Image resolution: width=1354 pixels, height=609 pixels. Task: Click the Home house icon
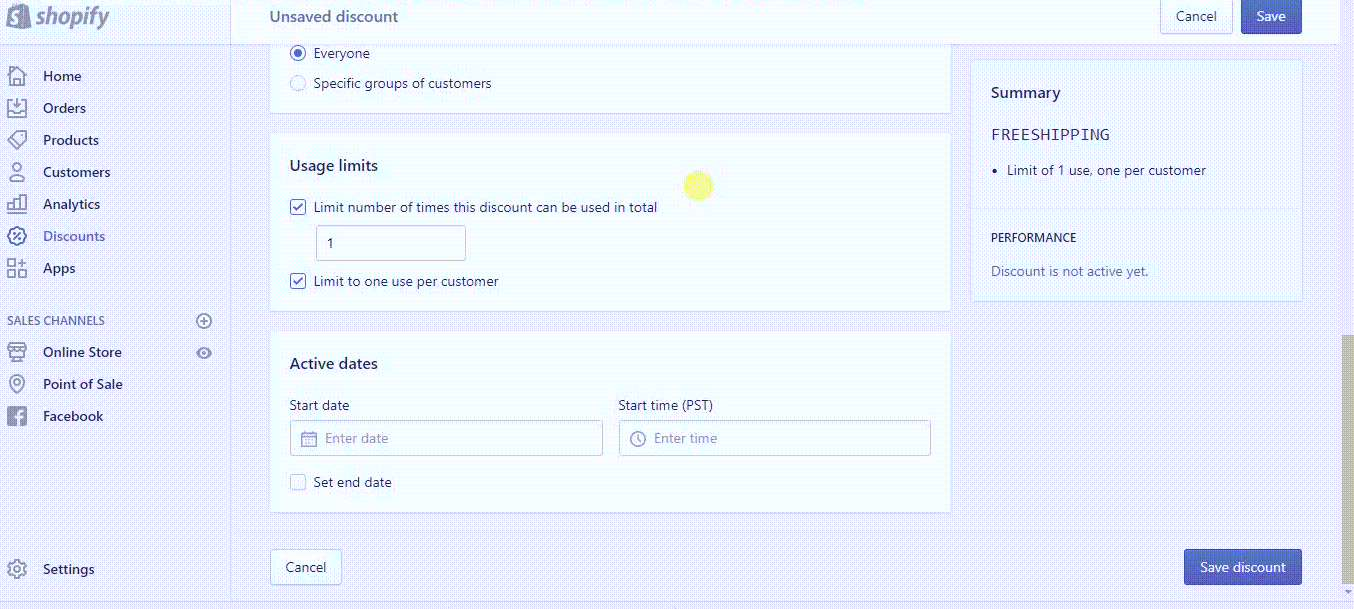(x=17, y=76)
